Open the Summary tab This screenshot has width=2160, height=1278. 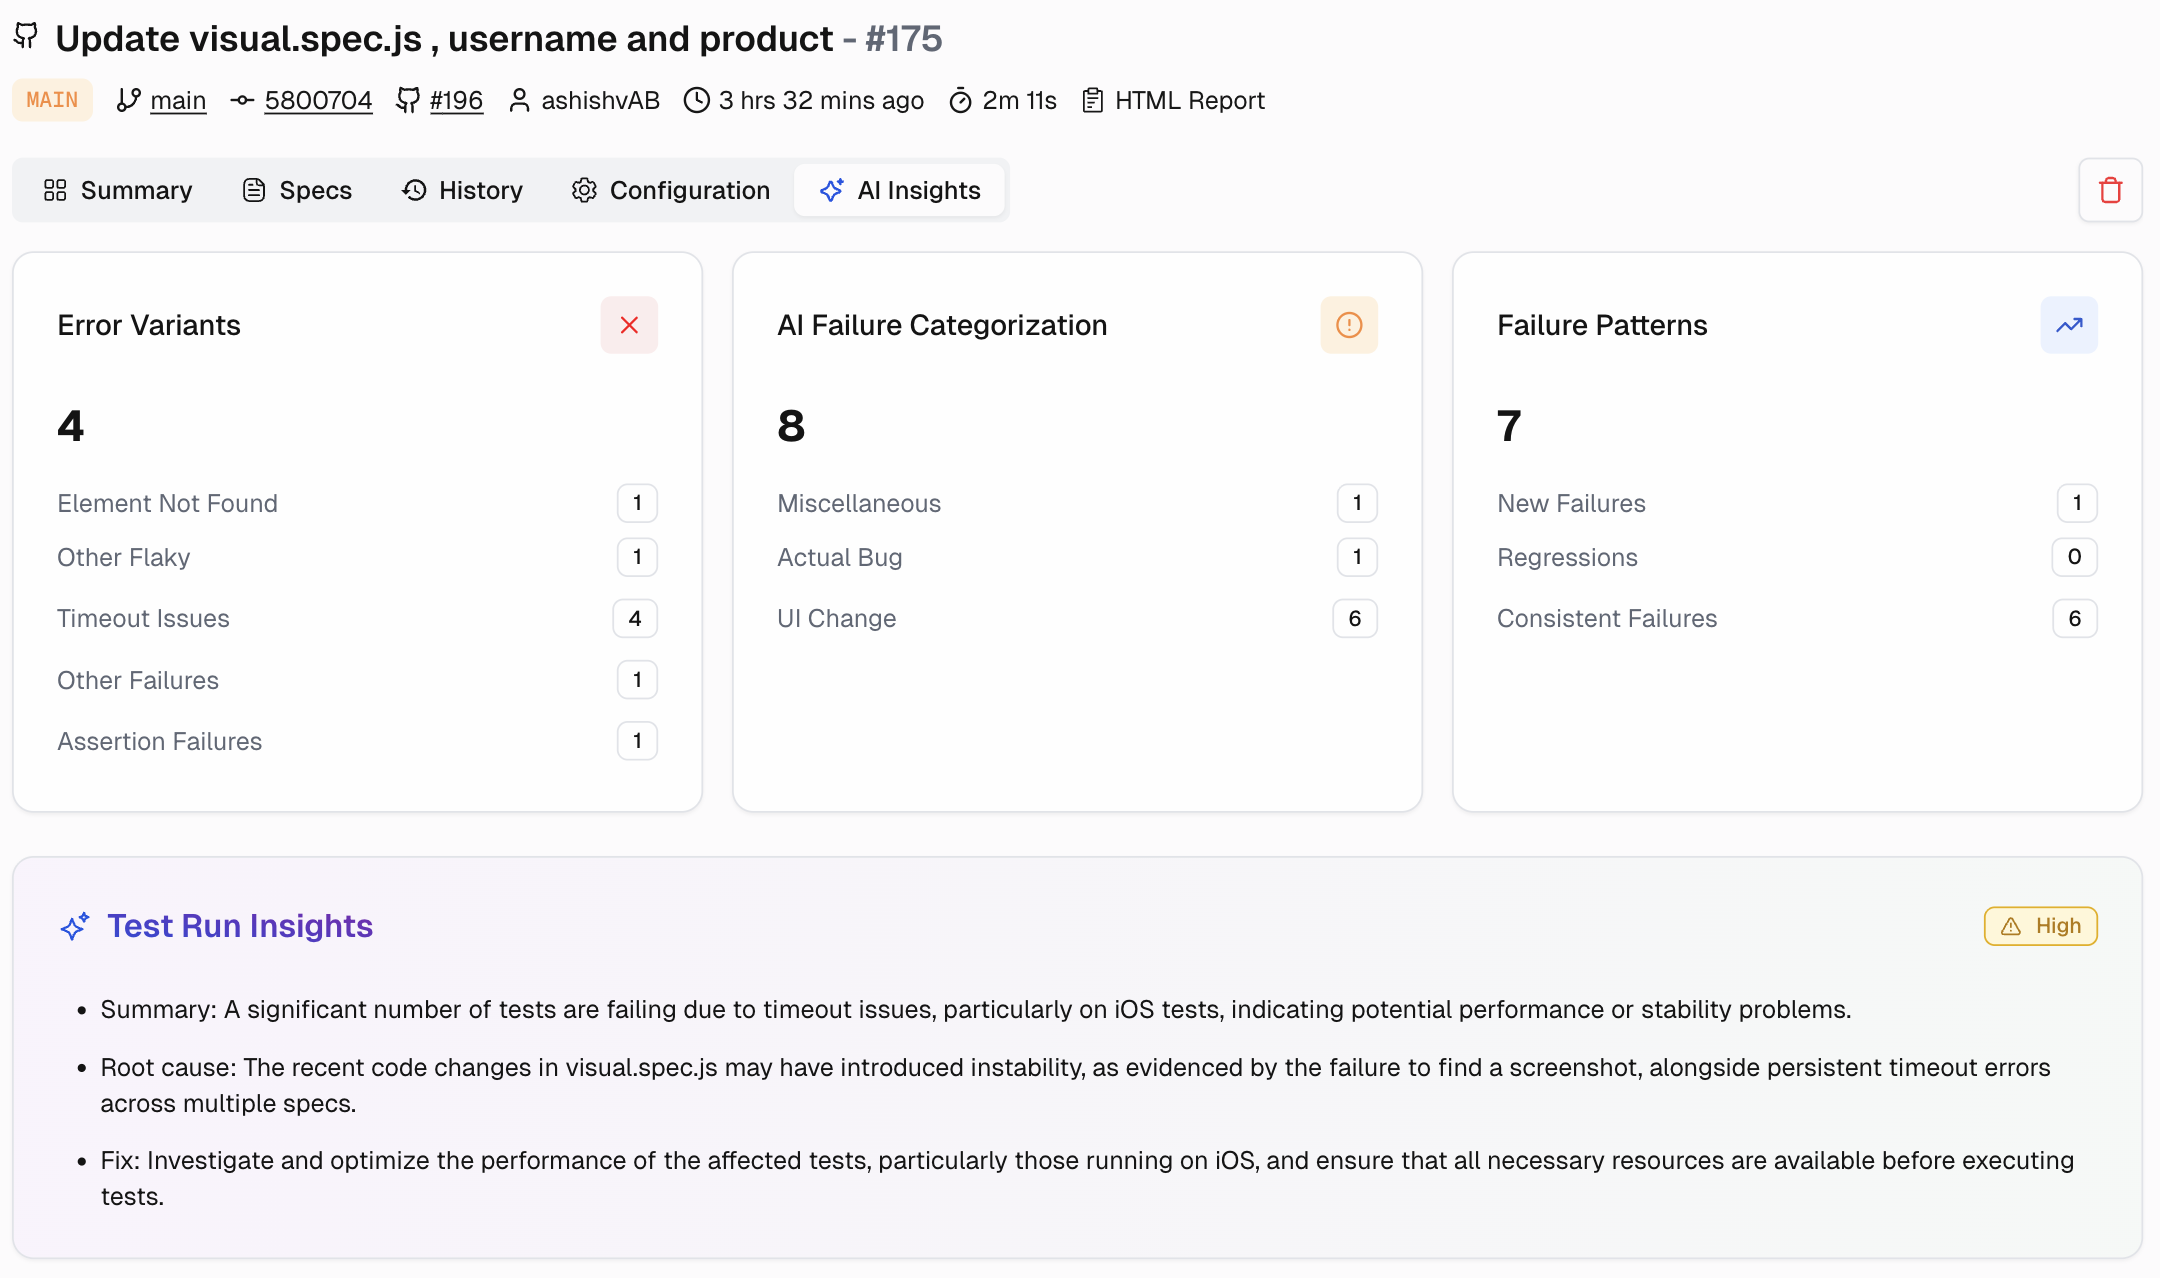coord(118,190)
